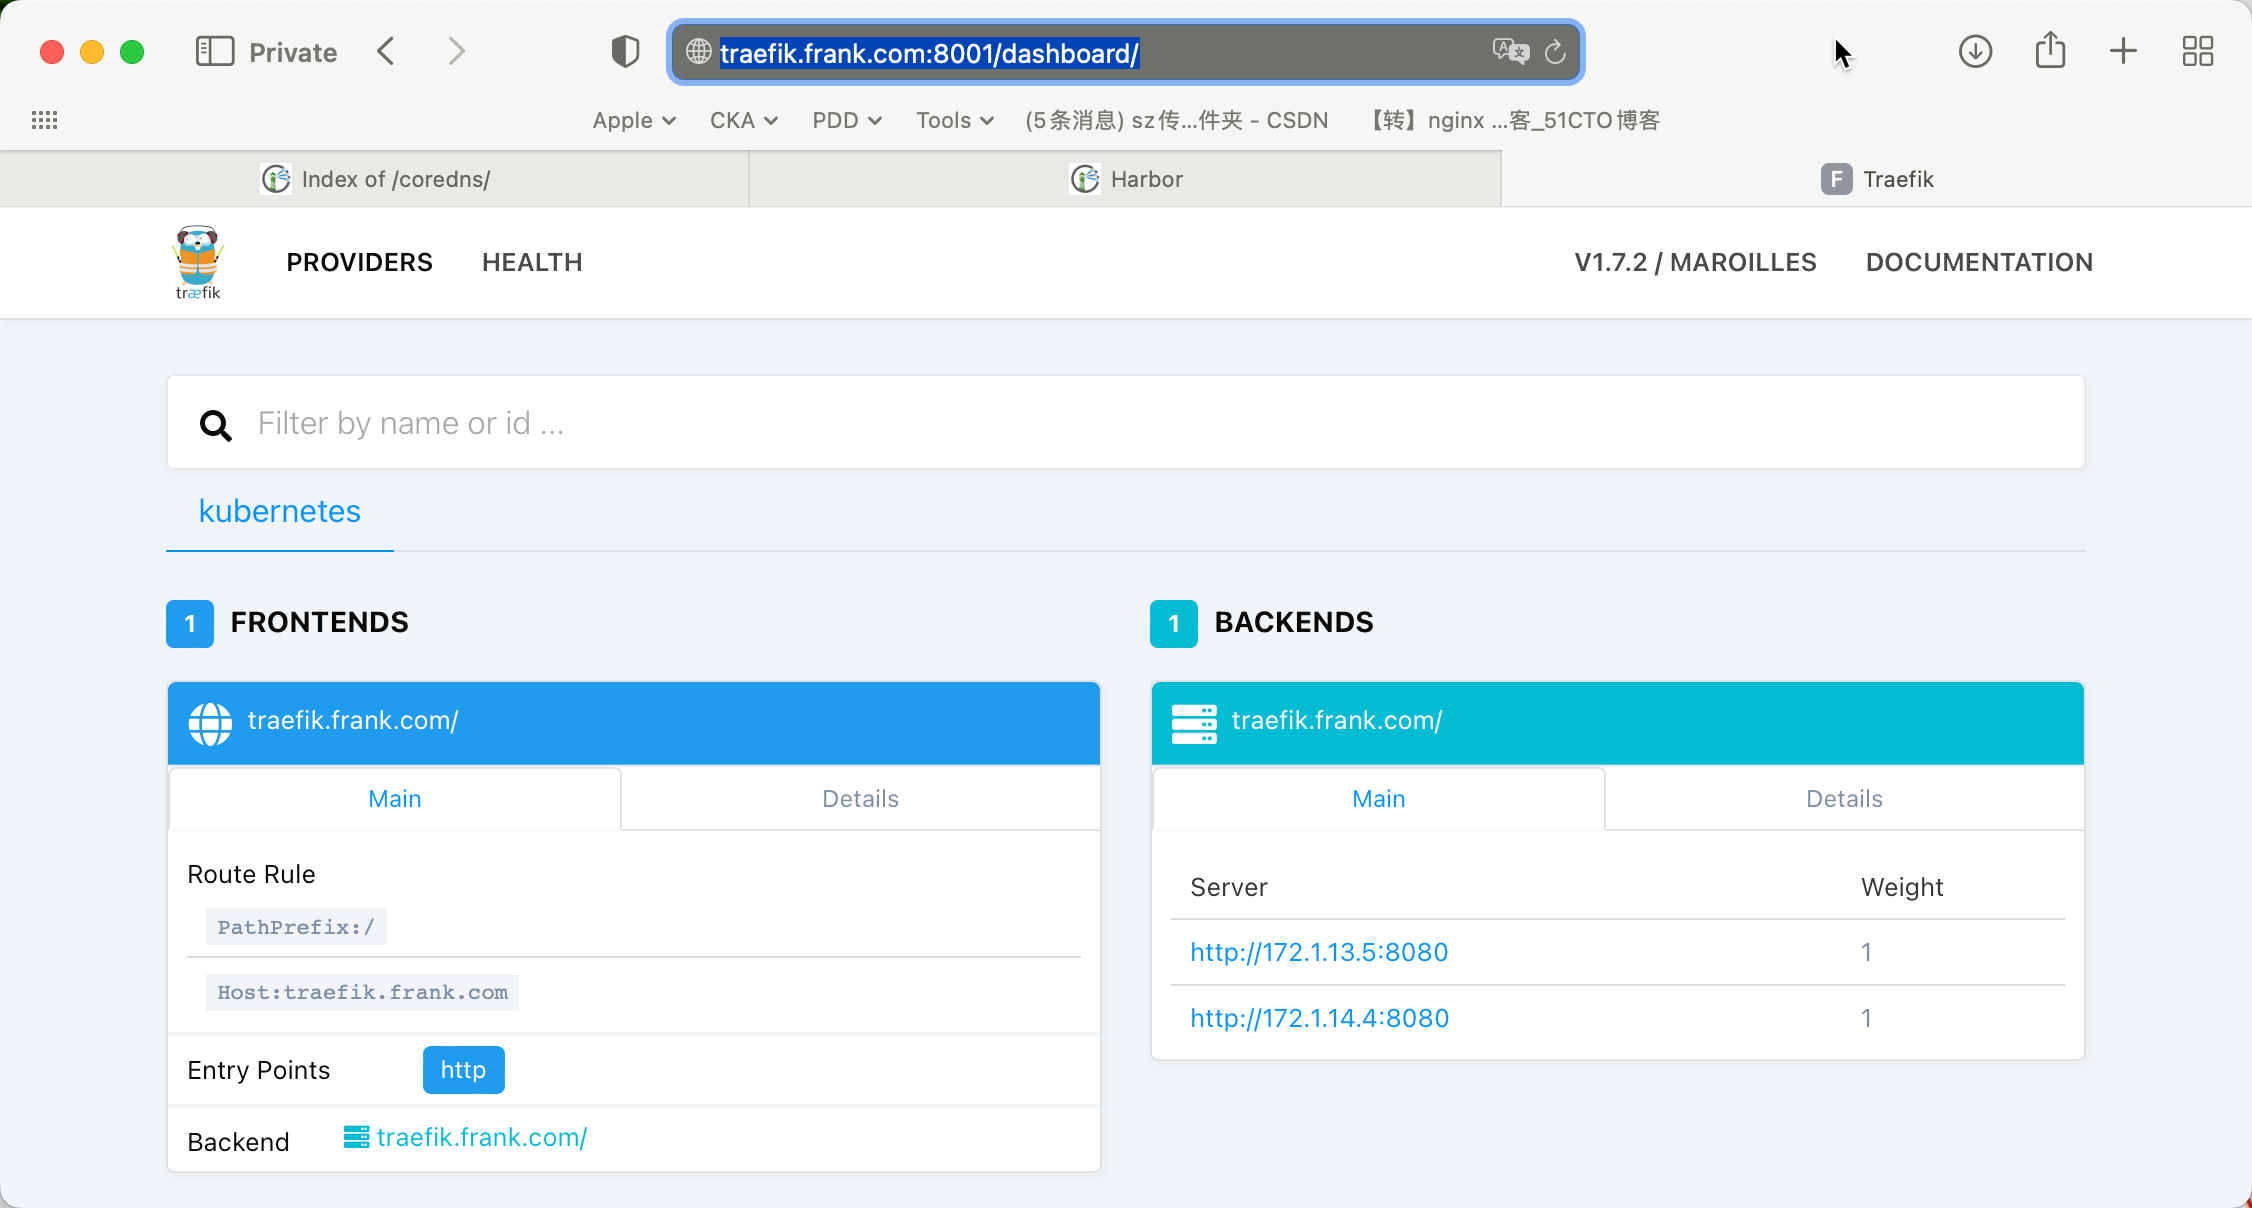
Task: Open Safari sidebar panel icon
Action: tap(214, 51)
